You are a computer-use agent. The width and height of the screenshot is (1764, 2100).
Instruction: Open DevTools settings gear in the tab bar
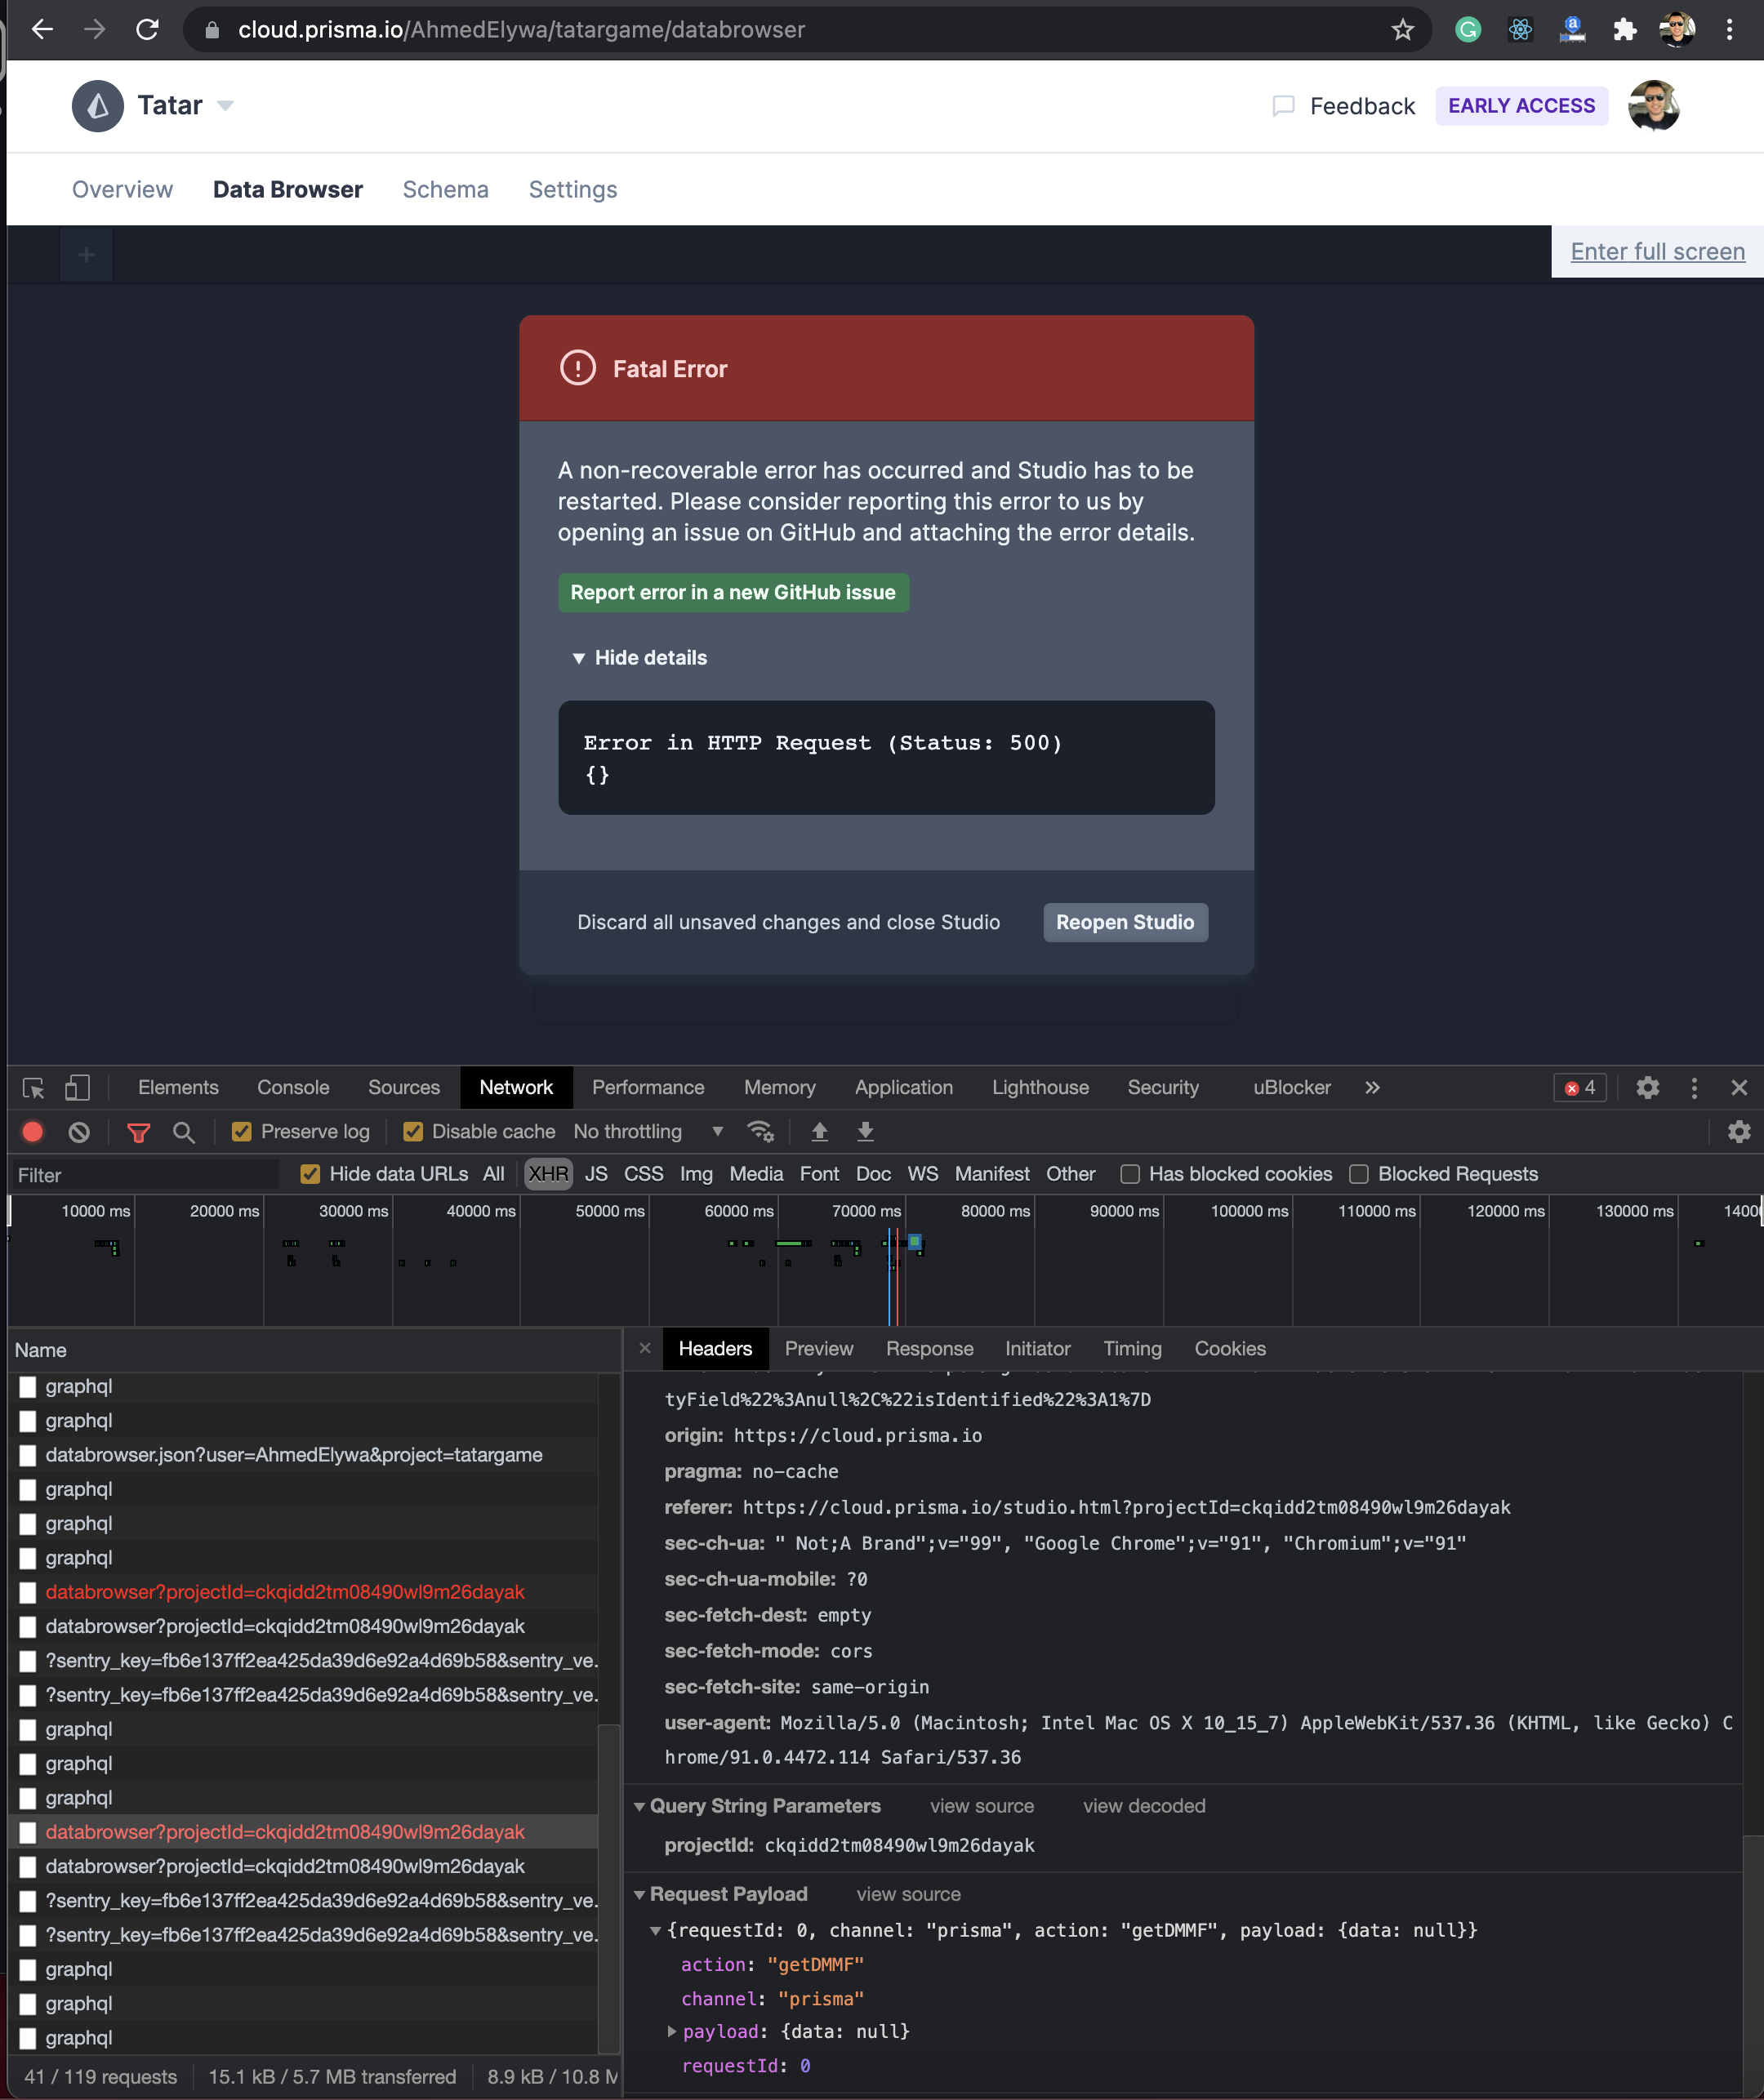click(1647, 1087)
